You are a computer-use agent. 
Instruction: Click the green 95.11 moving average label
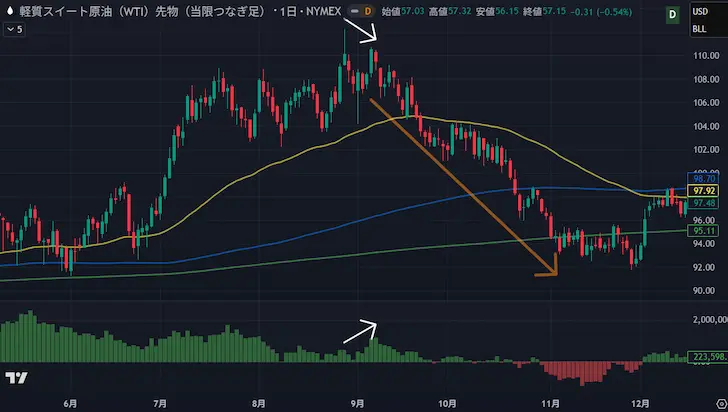[x=704, y=232]
